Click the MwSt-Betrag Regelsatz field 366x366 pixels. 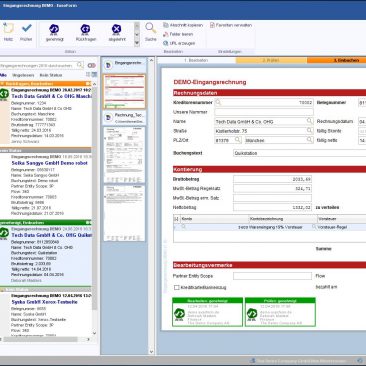272,188
